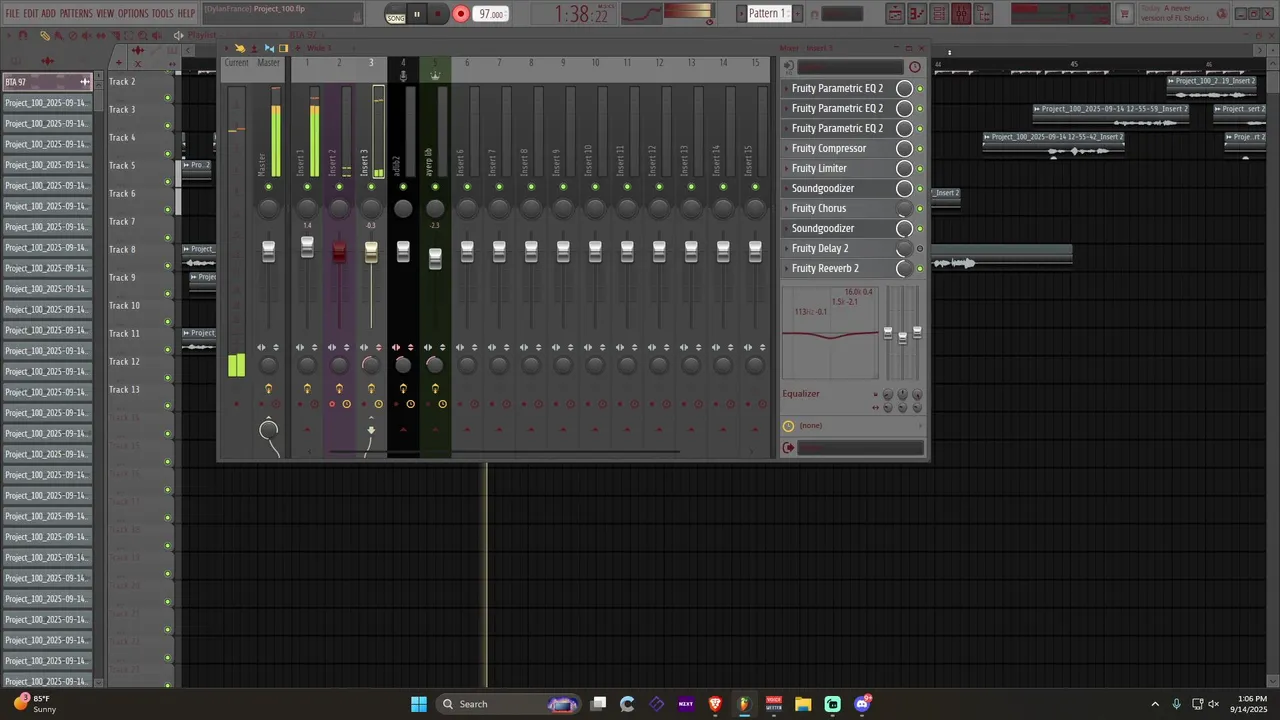The height and width of the screenshot is (720, 1280).
Task: Pause playback in the transport bar
Action: tap(417, 14)
